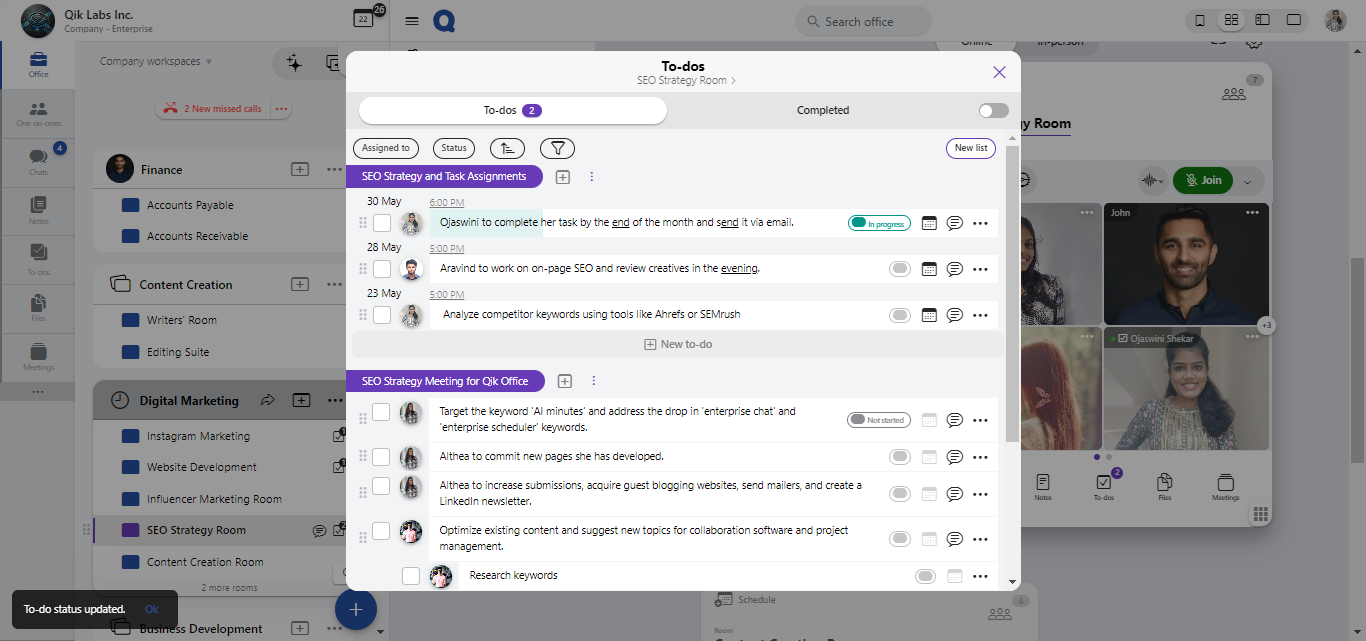Change the In progress status pill

tap(877, 223)
